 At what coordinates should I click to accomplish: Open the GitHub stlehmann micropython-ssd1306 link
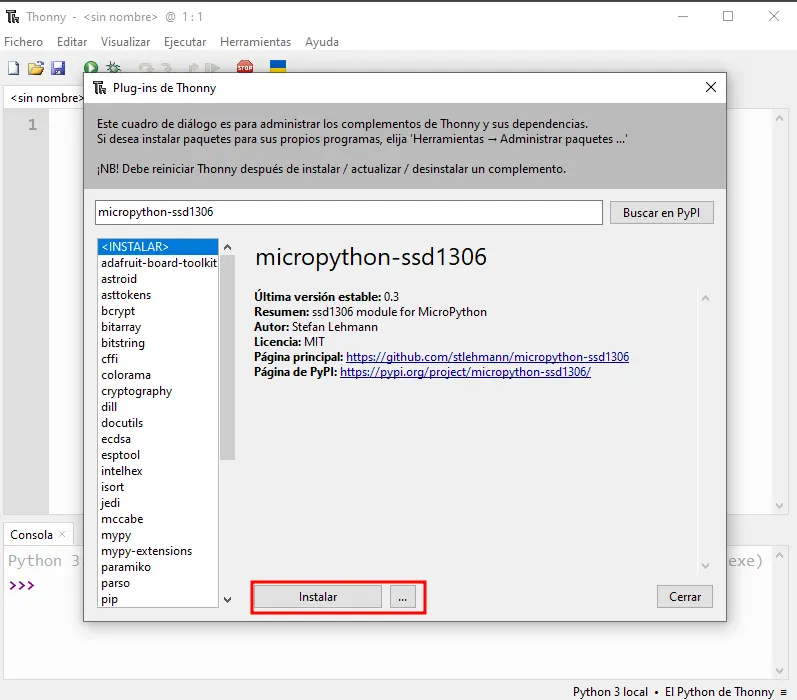pos(487,357)
